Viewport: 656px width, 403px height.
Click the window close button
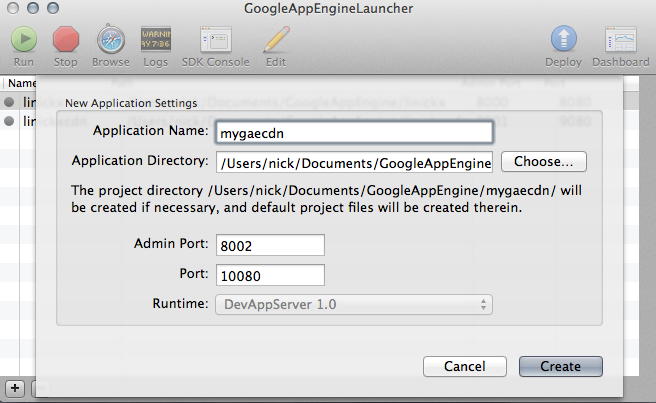click(x=13, y=8)
